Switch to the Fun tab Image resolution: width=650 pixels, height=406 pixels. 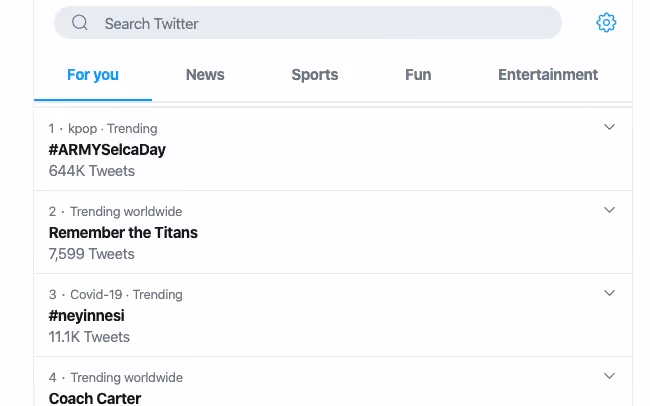tap(418, 75)
